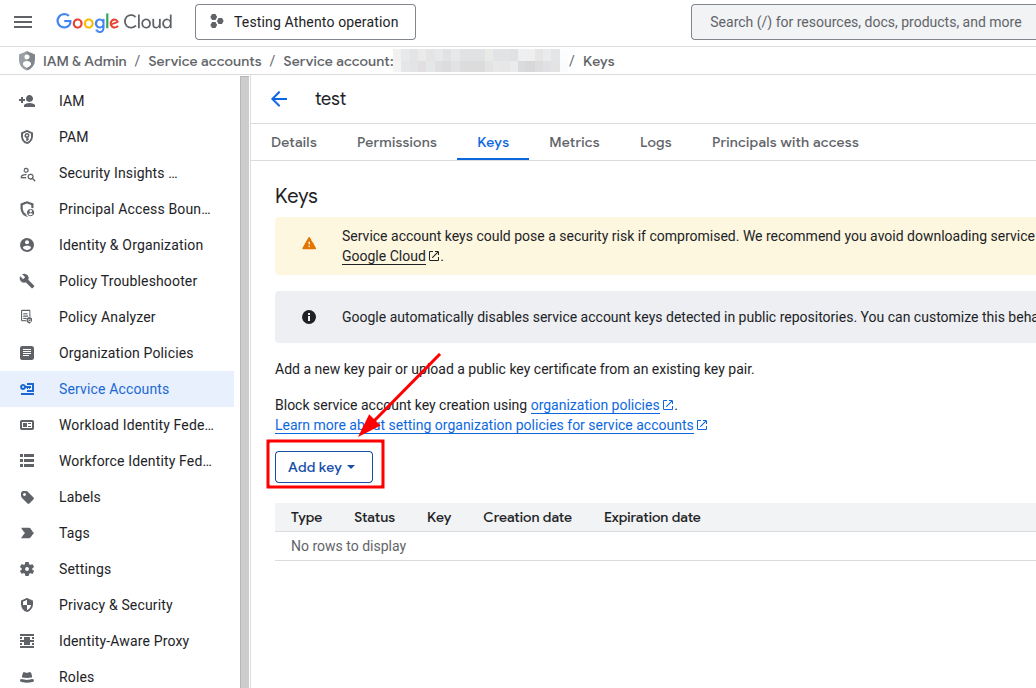
Task: Open the hamburger navigation menu
Action: [23, 22]
